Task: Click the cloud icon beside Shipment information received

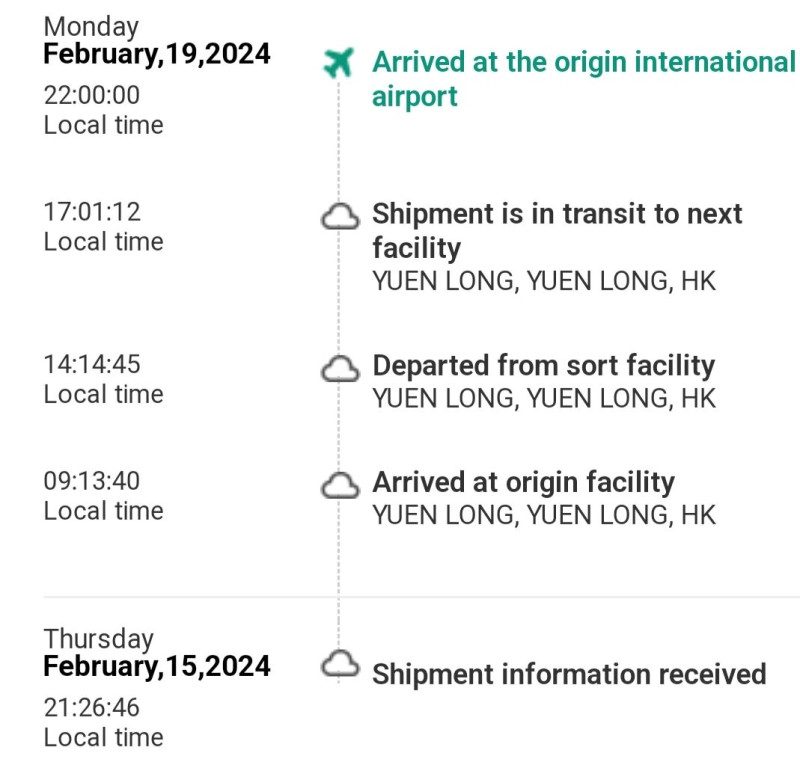Action: coord(340,663)
